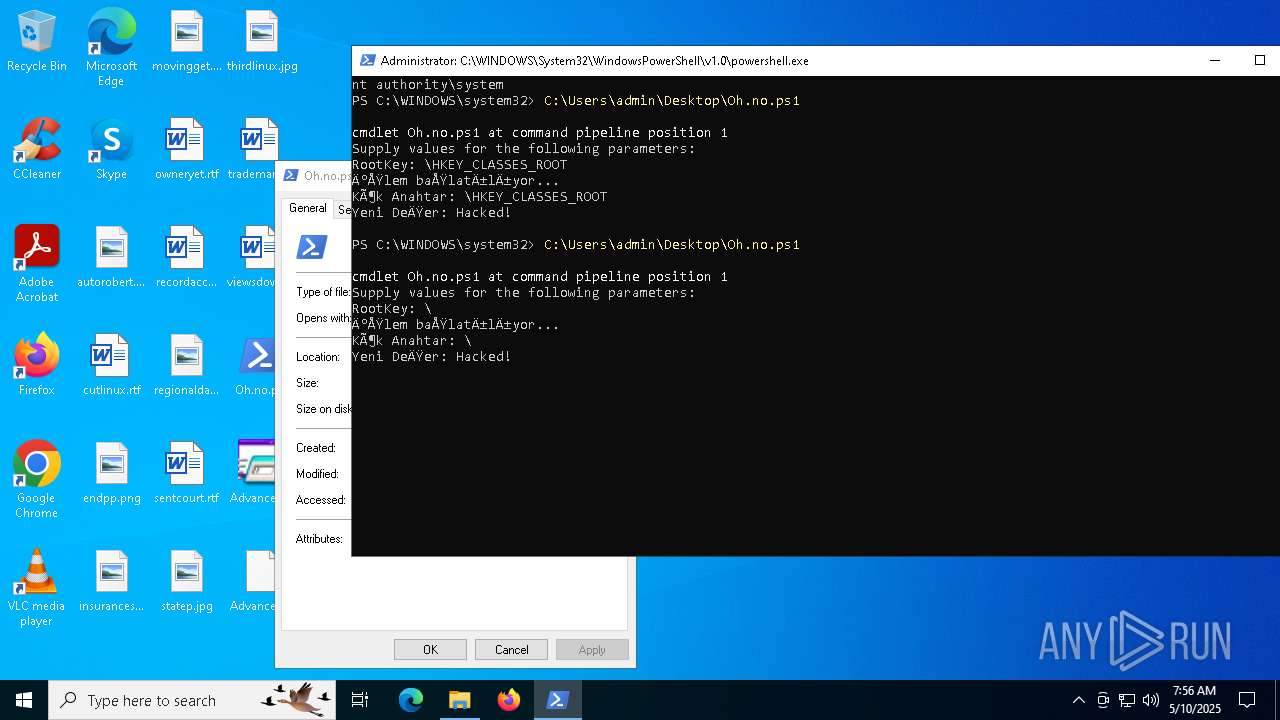Select trademar document on desktop
The height and width of the screenshot is (720, 1280).
click(252, 150)
